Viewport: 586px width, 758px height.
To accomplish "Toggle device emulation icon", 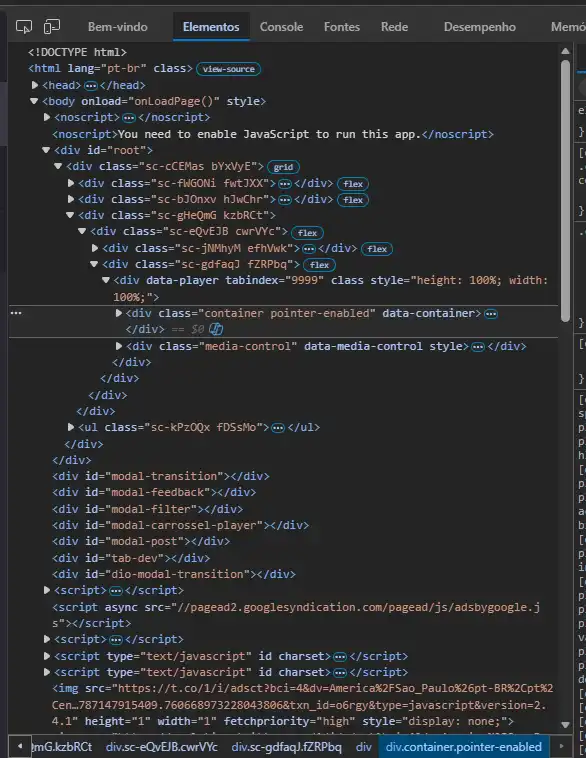I will pos(52,27).
